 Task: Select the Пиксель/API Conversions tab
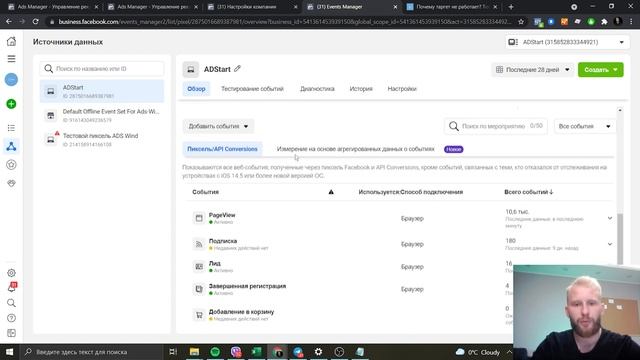coord(222,149)
